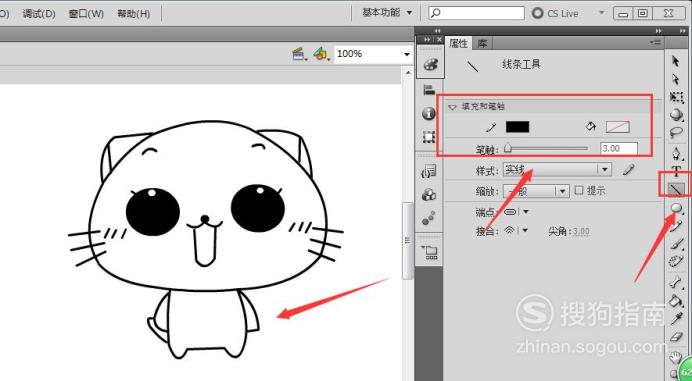Select the 3D Rotation tool
This screenshot has width=692, height=381.
[x=676, y=115]
